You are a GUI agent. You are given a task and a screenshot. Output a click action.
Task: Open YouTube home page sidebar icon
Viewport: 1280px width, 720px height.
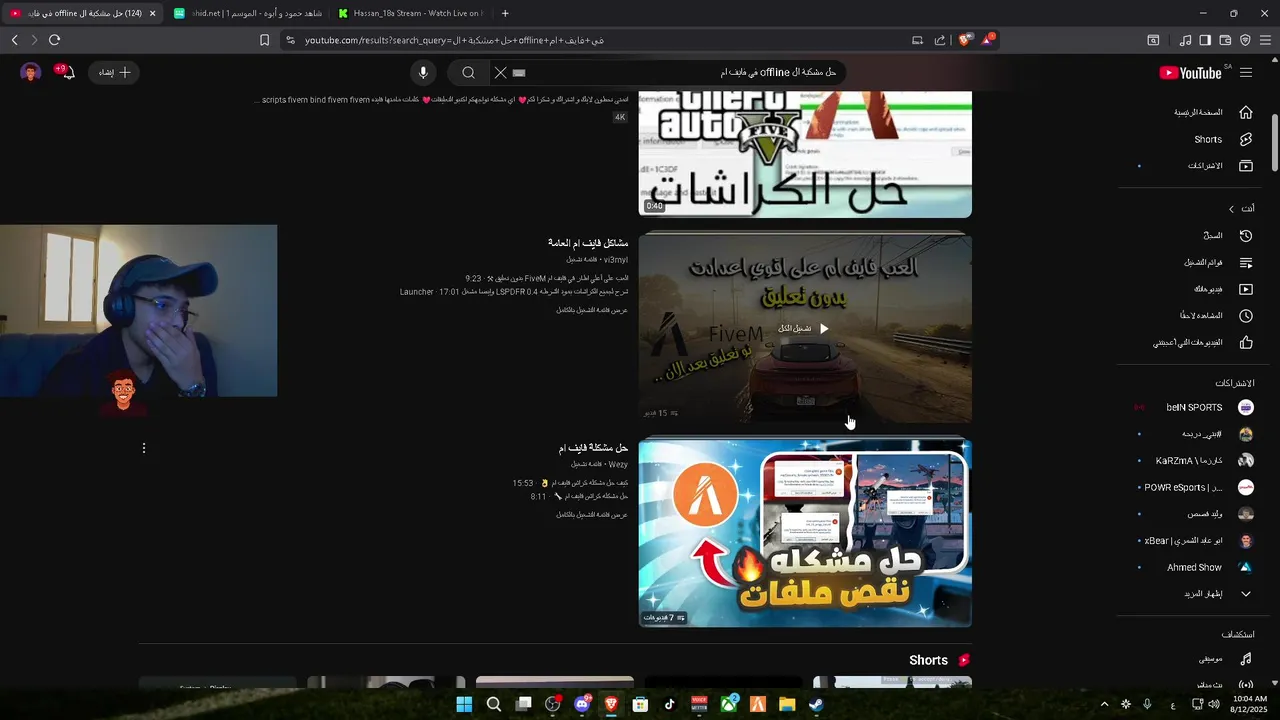coord(1246,112)
